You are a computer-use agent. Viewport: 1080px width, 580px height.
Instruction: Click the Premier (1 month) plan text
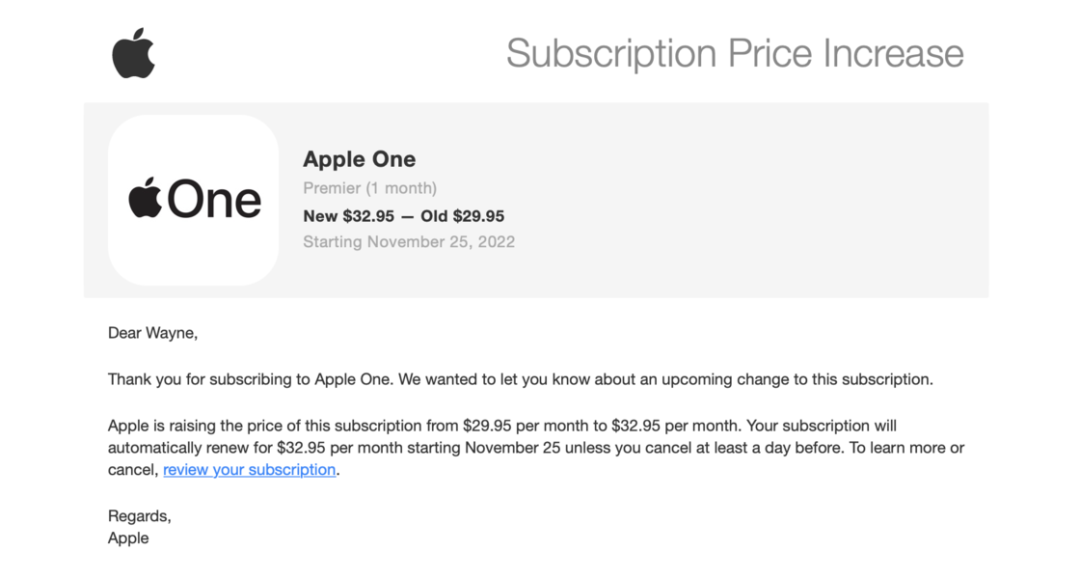[x=369, y=188]
